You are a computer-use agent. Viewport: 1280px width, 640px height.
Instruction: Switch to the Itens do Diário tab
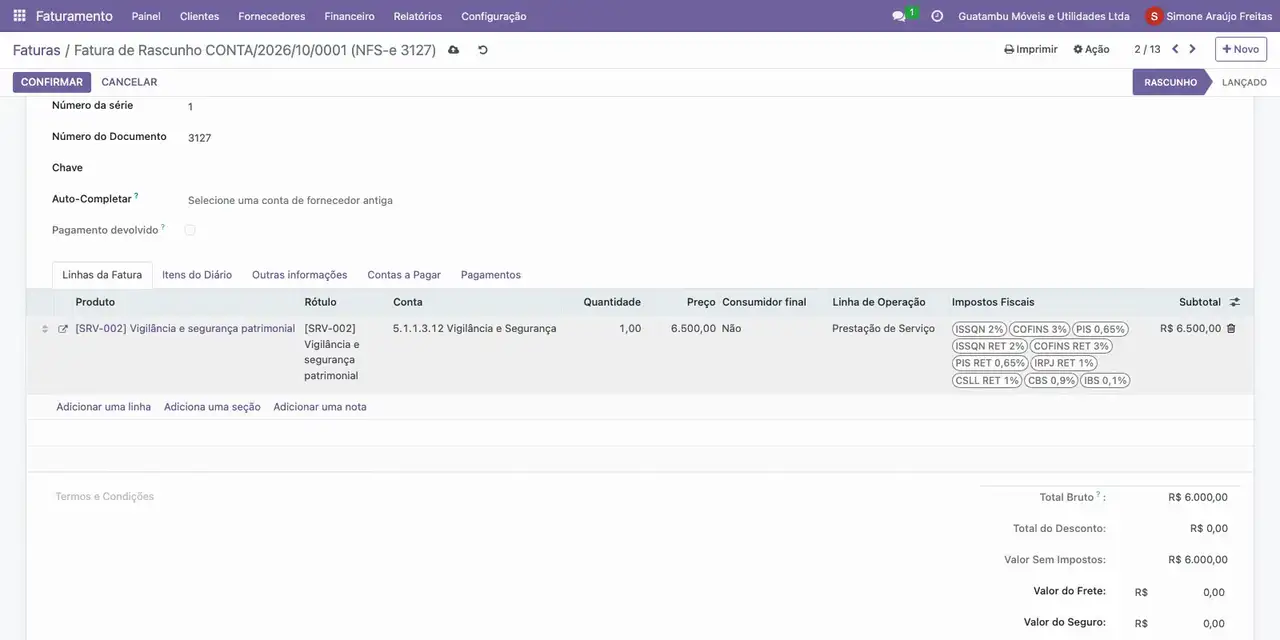pyautogui.click(x=197, y=275)
